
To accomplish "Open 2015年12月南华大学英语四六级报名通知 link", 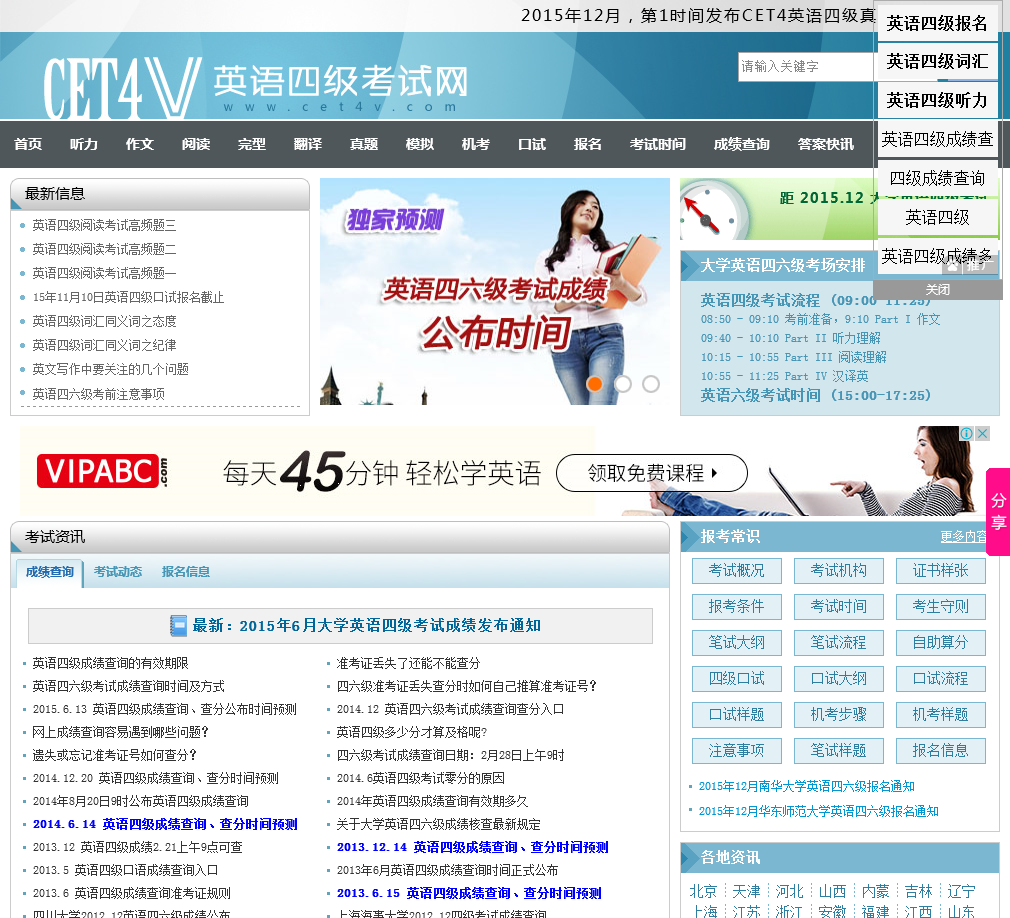I will tap(806, 787).
